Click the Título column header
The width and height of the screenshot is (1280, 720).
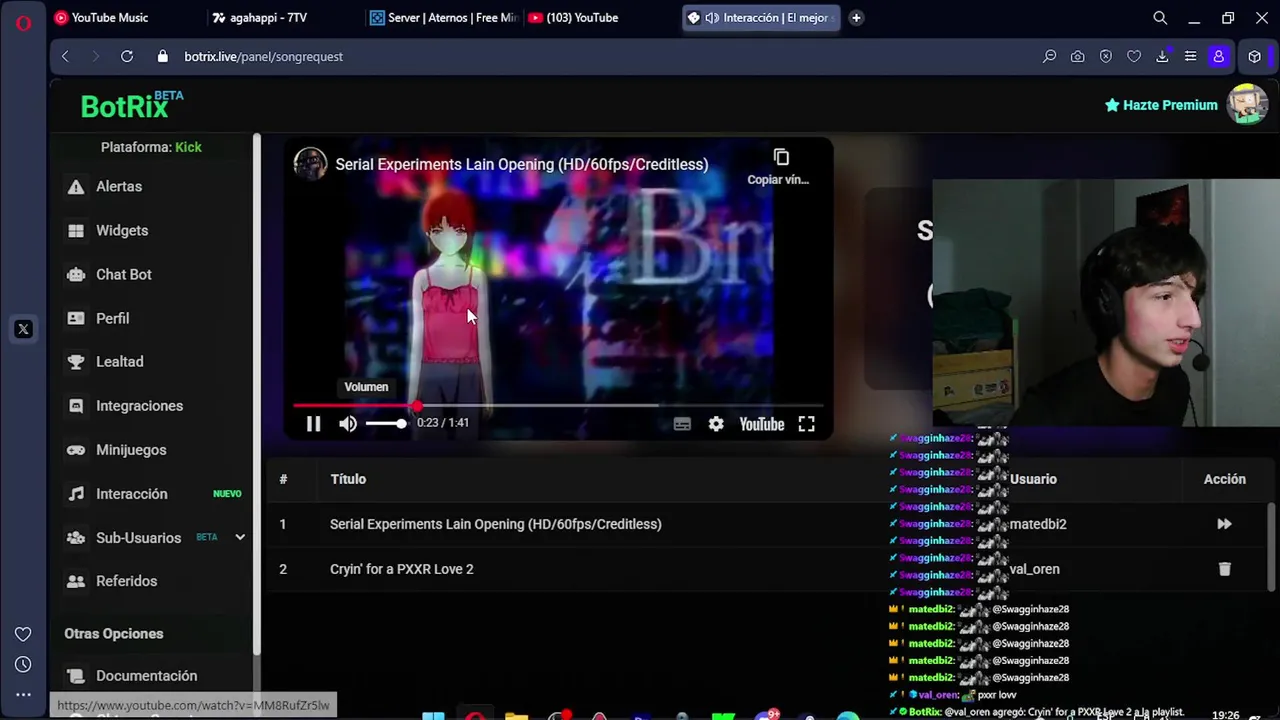pyautogui.click(x=348, y=479)
